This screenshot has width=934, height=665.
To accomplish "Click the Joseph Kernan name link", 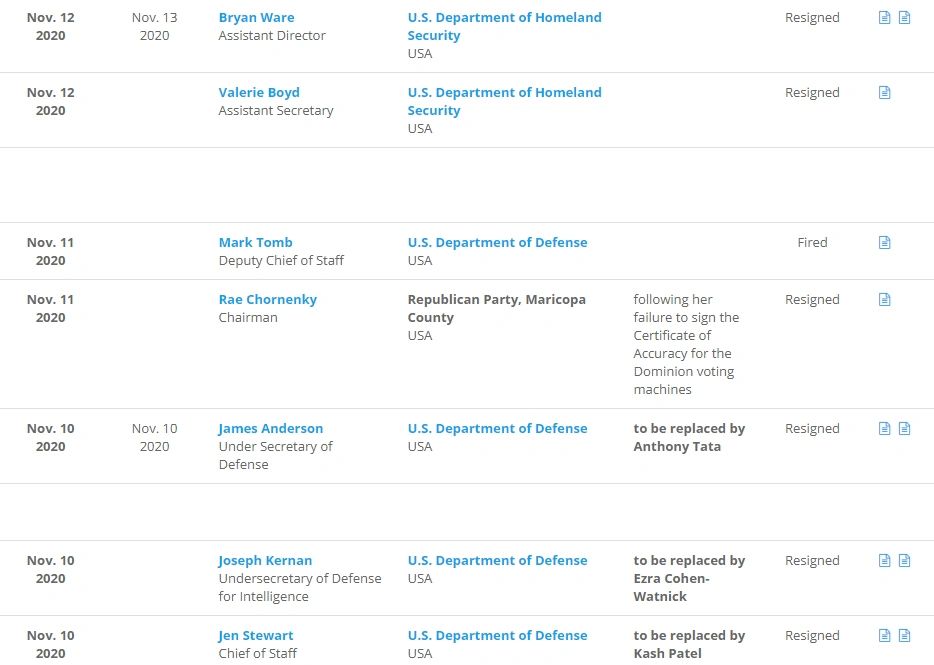I will click(x=265, y=561).
